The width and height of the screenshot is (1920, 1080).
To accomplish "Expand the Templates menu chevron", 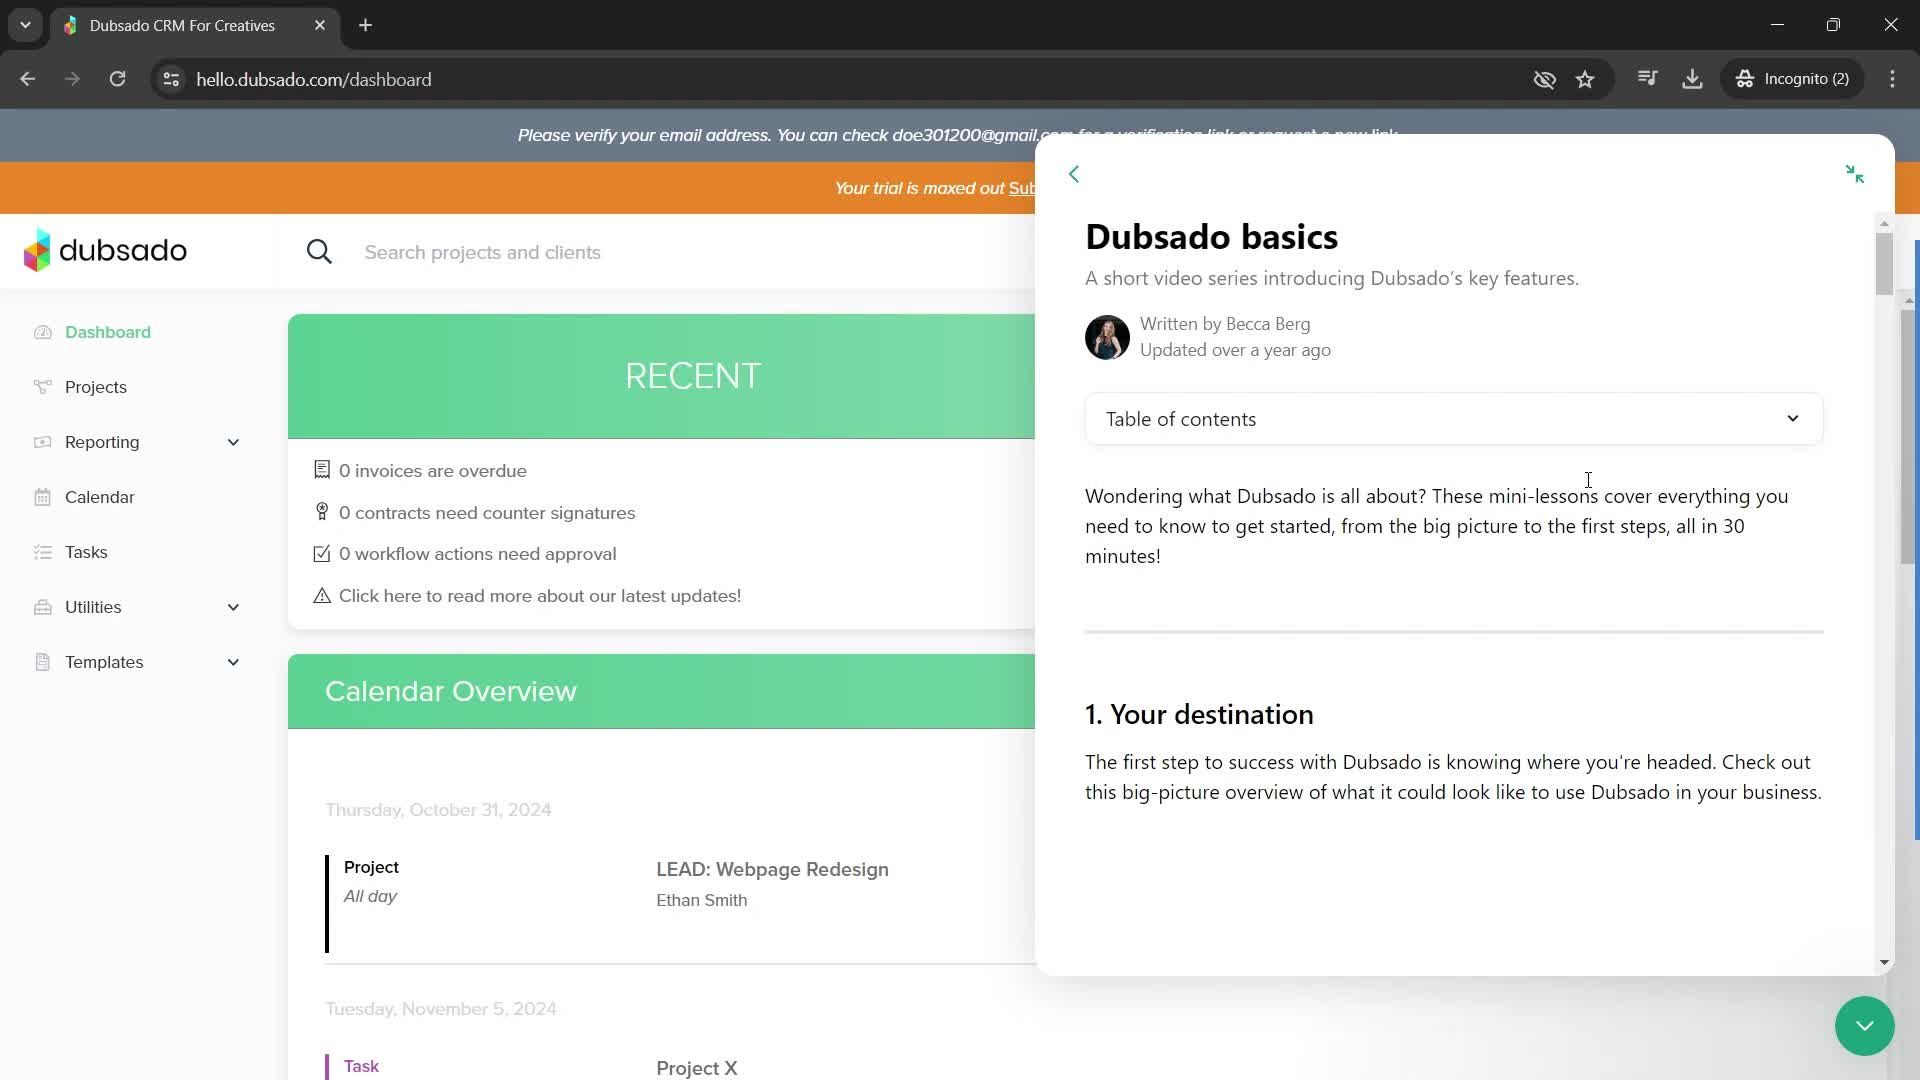I will (x=233, y=662).
